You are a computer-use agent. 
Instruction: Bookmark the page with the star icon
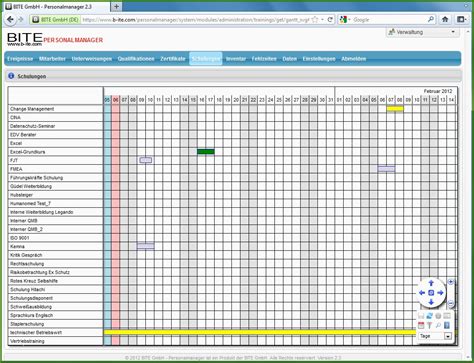pos(315,20)
